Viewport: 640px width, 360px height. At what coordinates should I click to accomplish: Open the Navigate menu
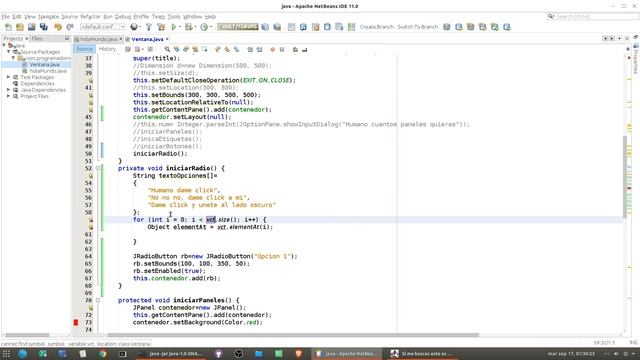pyautogui.click(x=49, y=17)
